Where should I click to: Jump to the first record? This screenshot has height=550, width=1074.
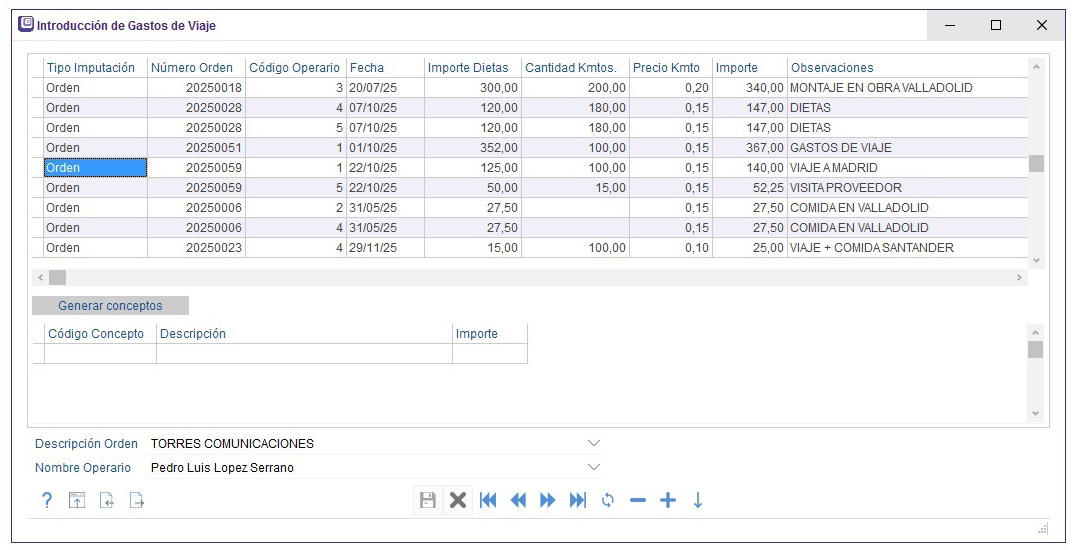(488, 501)
